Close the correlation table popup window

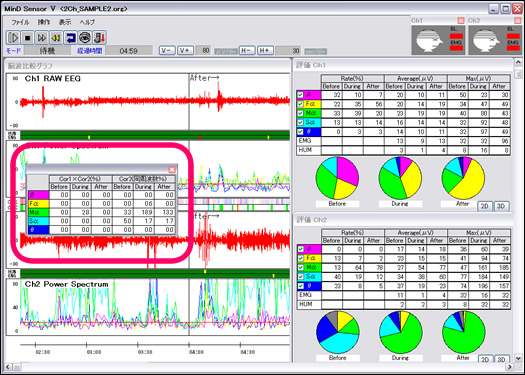click(x=172, y=170)
